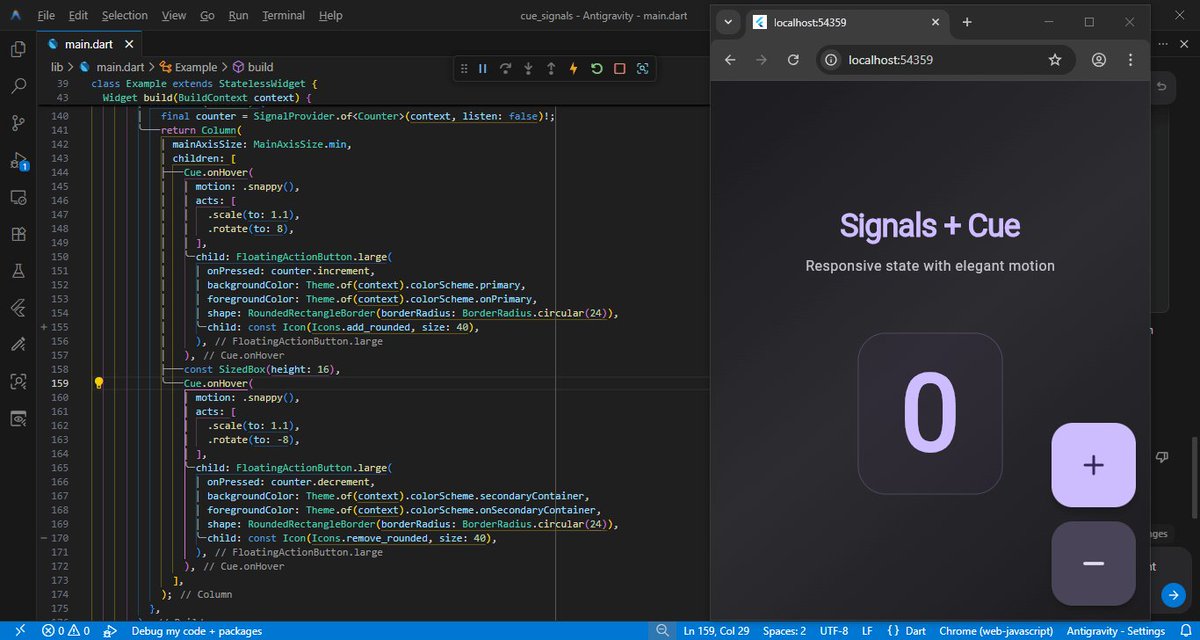Click Step Over in debug toolbar
The image size is (1200, 640).
coord(506,69)
